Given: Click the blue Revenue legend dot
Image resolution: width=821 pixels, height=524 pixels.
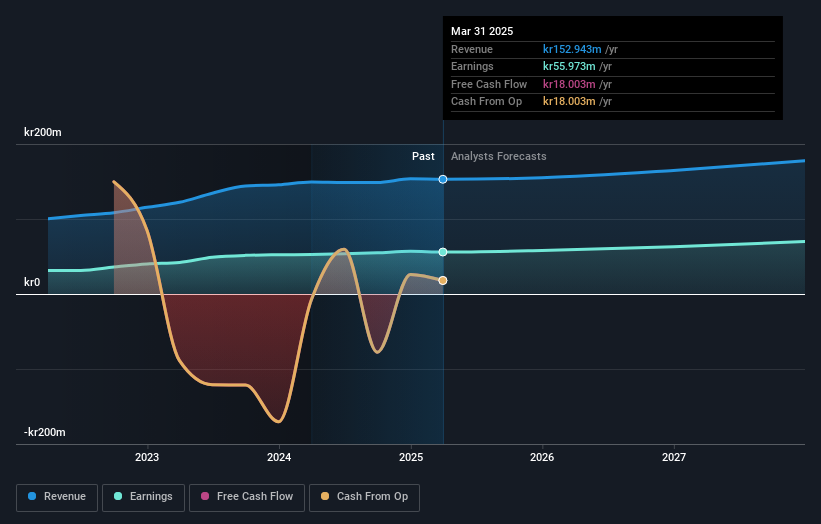Looking at the screenshot, I should [32, 496].
